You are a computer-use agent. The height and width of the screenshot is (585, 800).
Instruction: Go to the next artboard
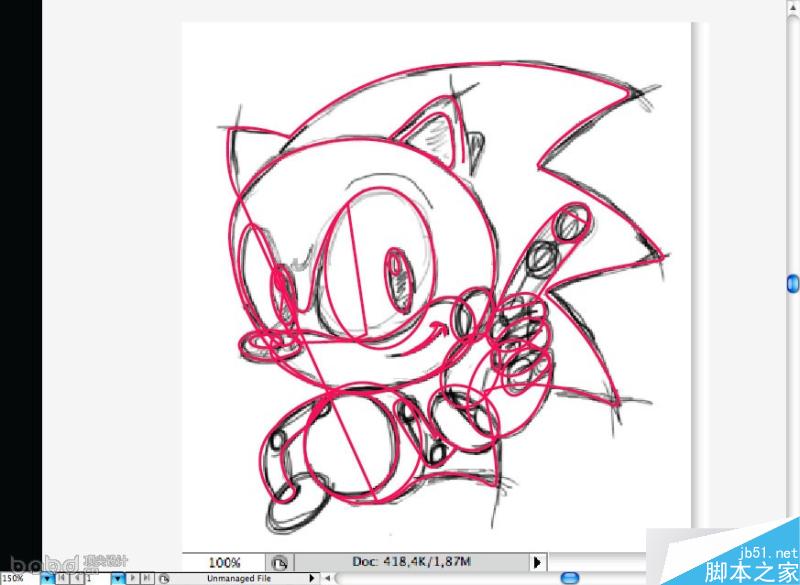(133, 578)
